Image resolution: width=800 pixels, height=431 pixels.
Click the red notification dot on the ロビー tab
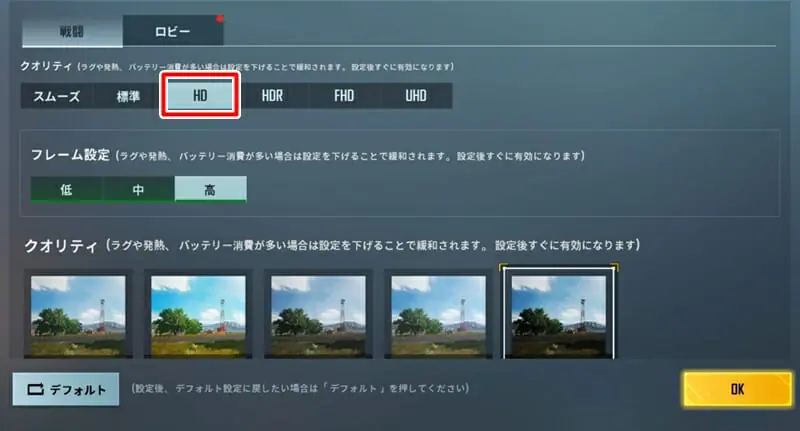pos(220,19)
